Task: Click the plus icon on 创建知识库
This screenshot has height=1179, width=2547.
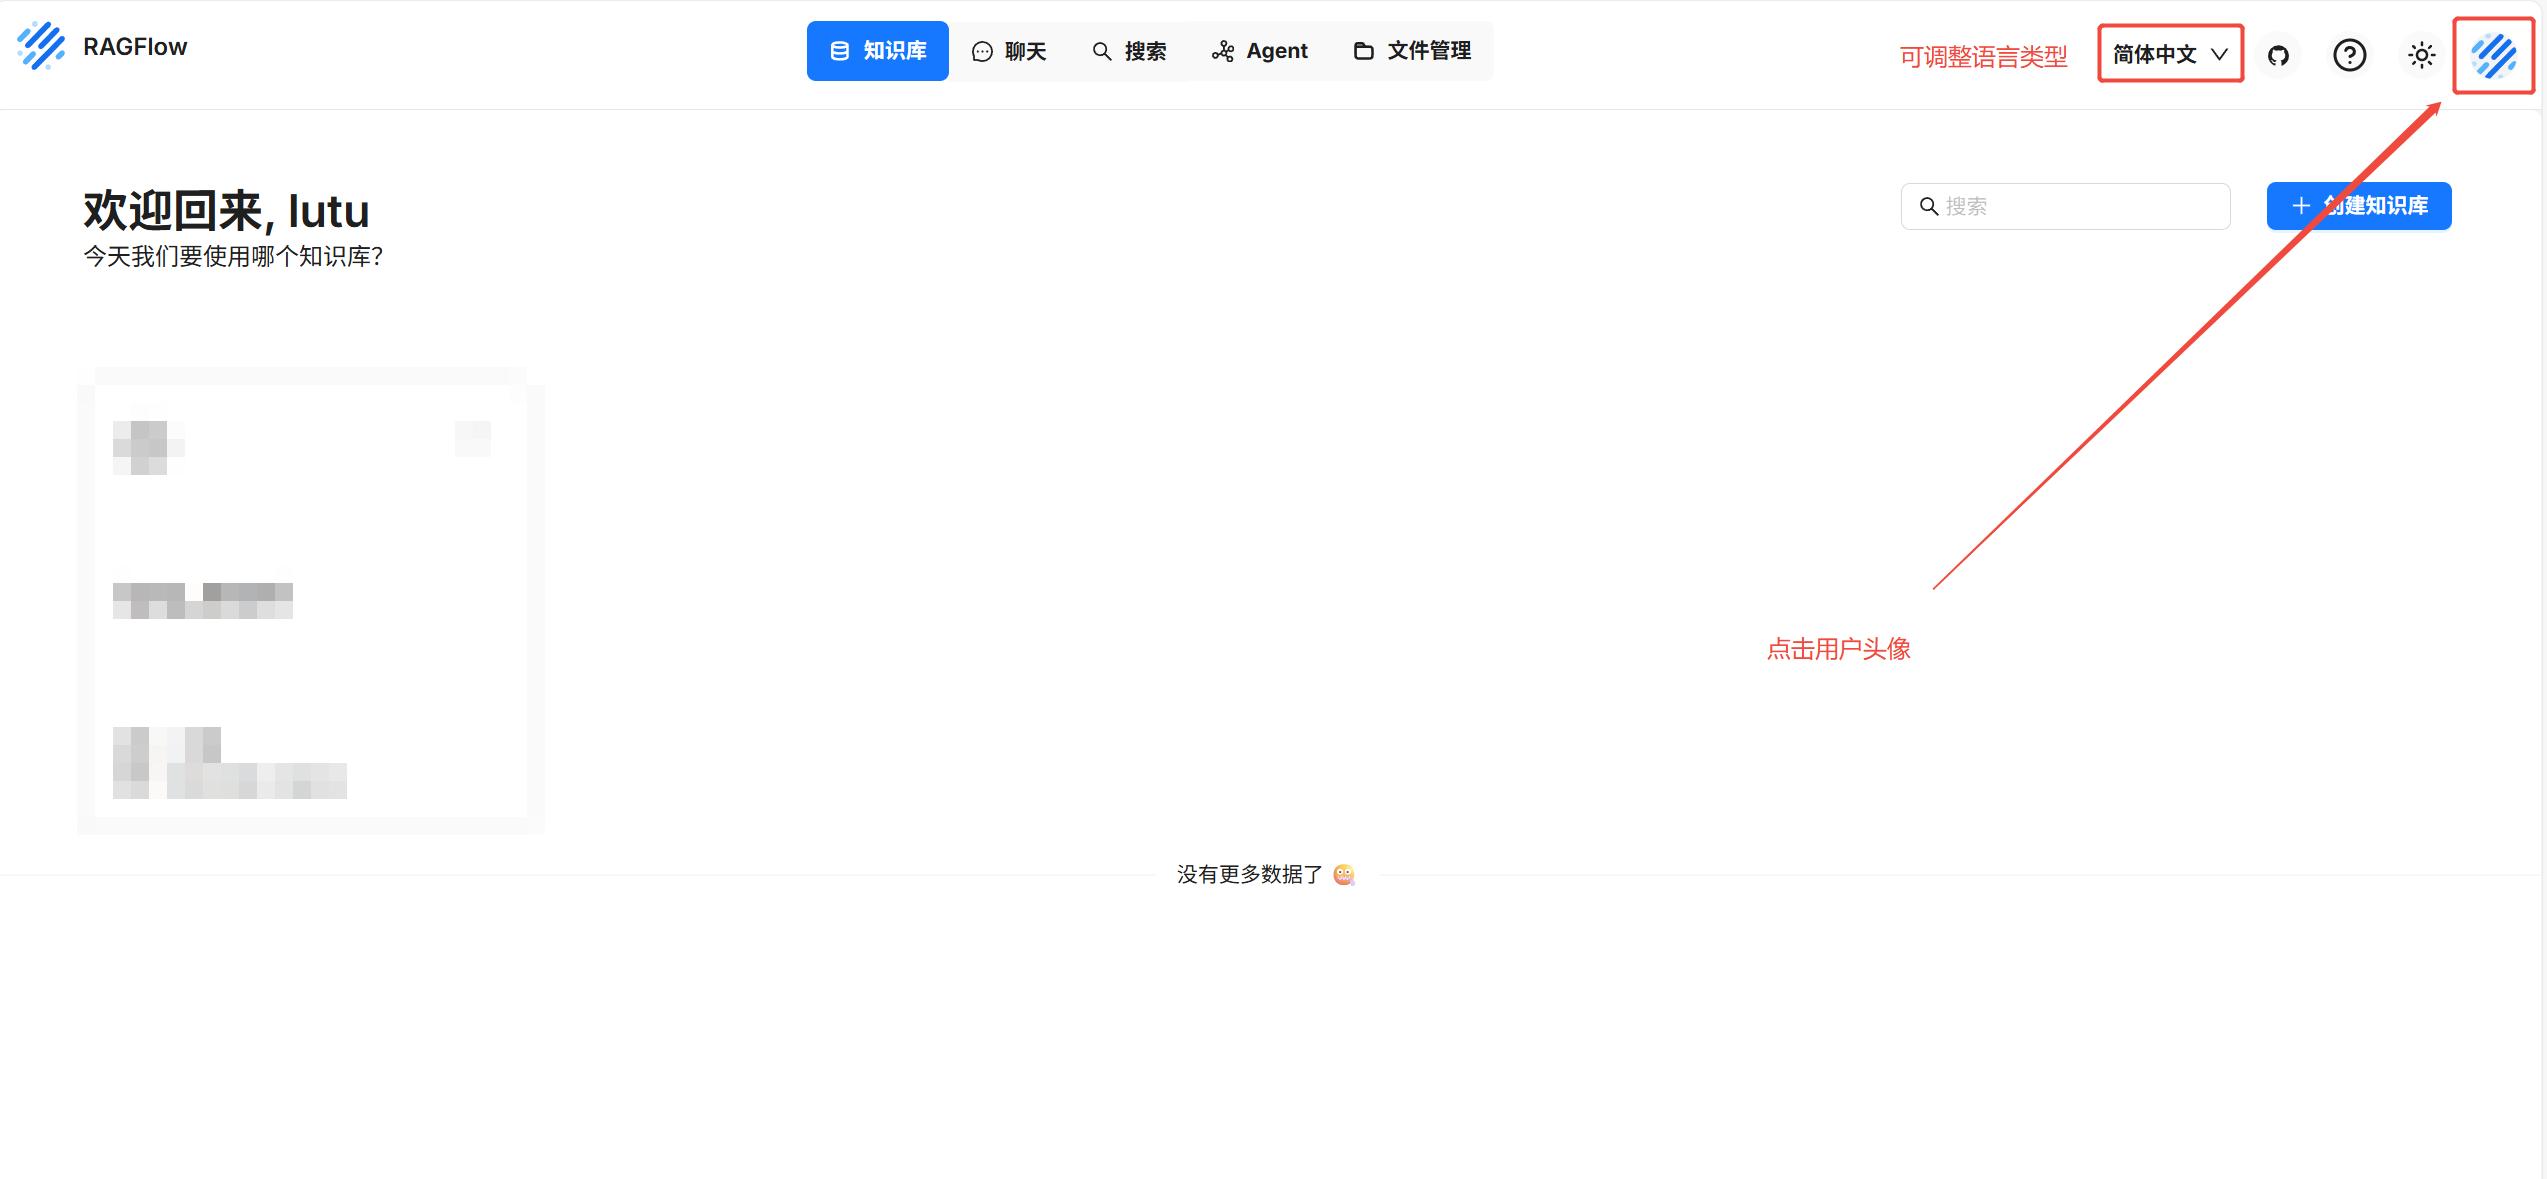Action: (2300, 206)
